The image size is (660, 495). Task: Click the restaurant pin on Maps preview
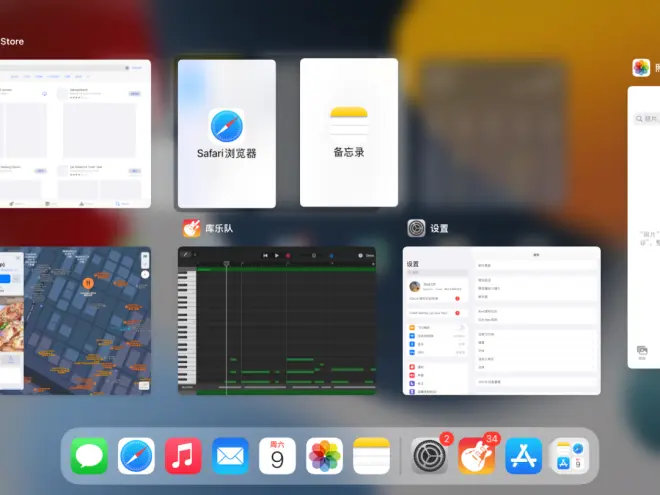(x=88, y=283)
